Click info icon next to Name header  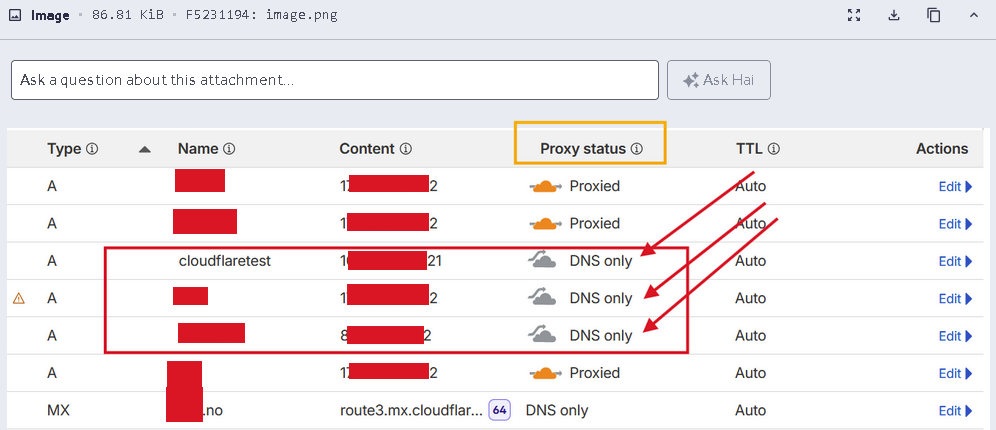coord(229,149)
